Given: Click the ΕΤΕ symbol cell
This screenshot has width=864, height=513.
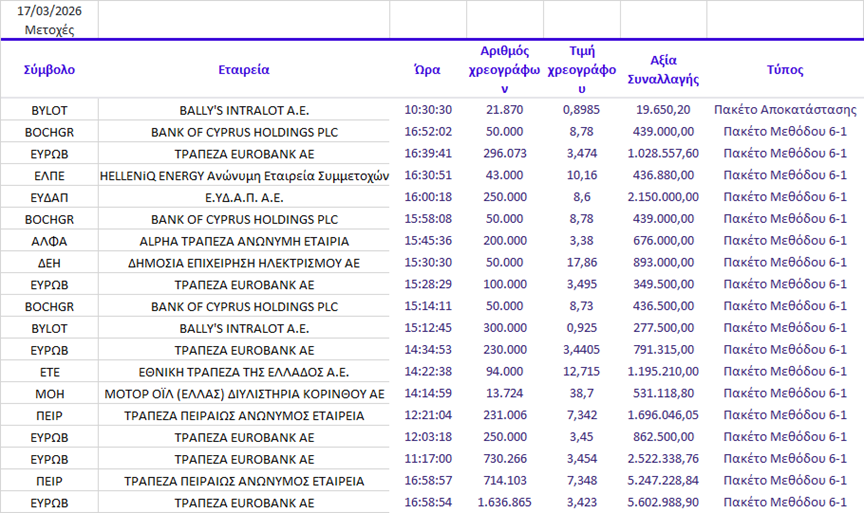Looking at the screenshot, I should [49, 372].
